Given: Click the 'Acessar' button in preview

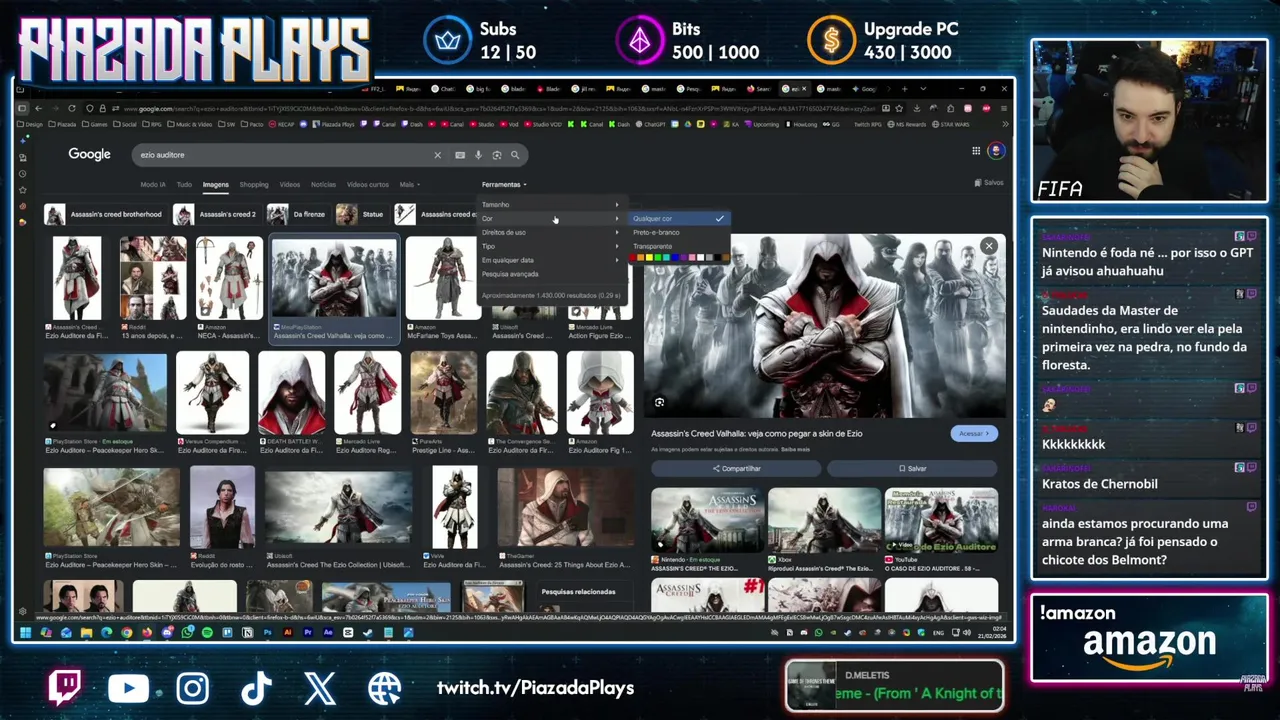Looking at the screenshot, I should 973,433.
